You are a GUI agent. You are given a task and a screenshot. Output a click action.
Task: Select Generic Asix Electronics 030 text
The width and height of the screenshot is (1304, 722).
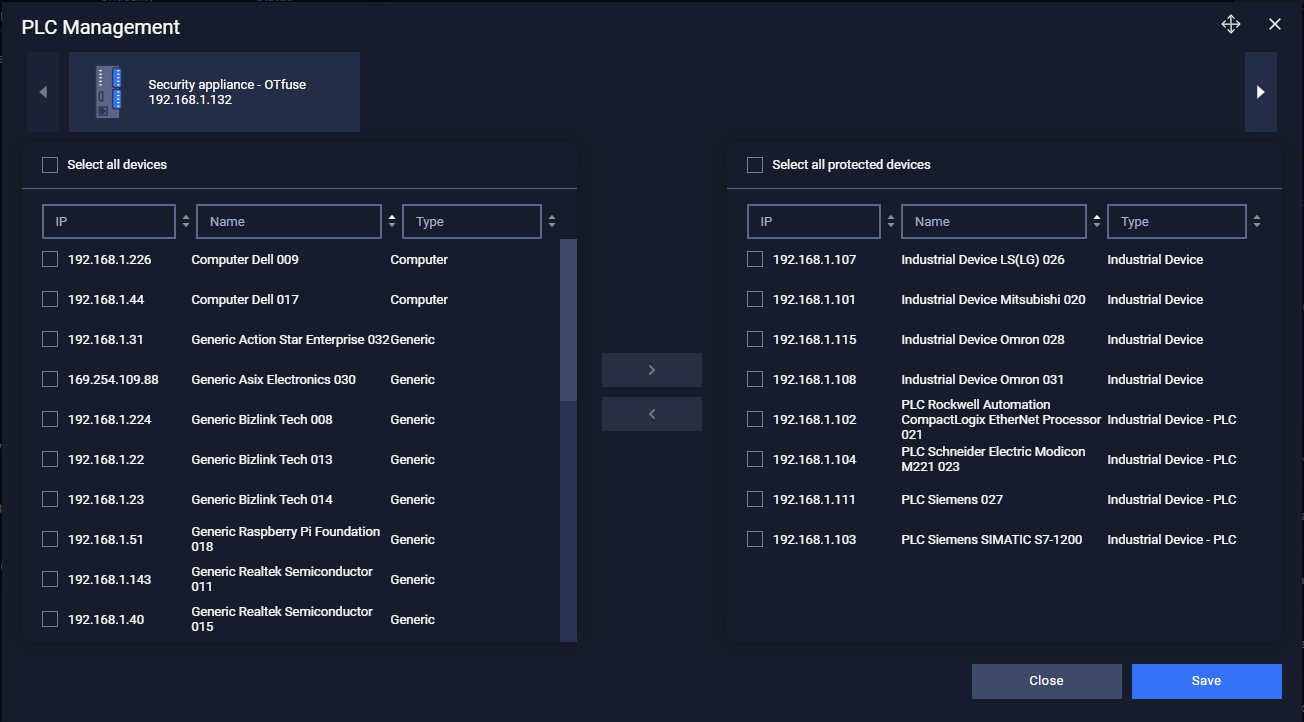pyautogui.click(x=273, y=380)
